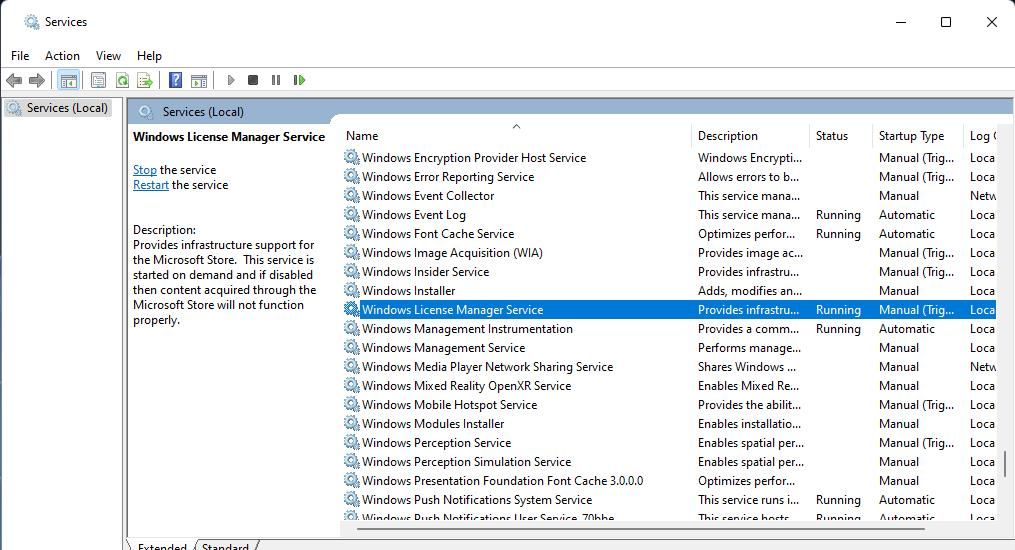Click 'Performs manage...' description cell
Image resolution: width=1015 pixels, height=550 pixels.
coord(749,347)
